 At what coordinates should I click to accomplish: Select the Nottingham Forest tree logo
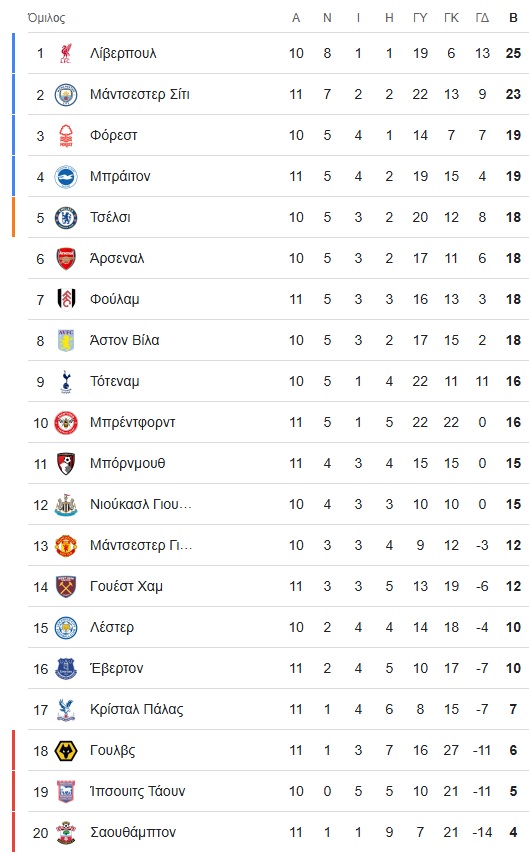click(x=66, y=135)
